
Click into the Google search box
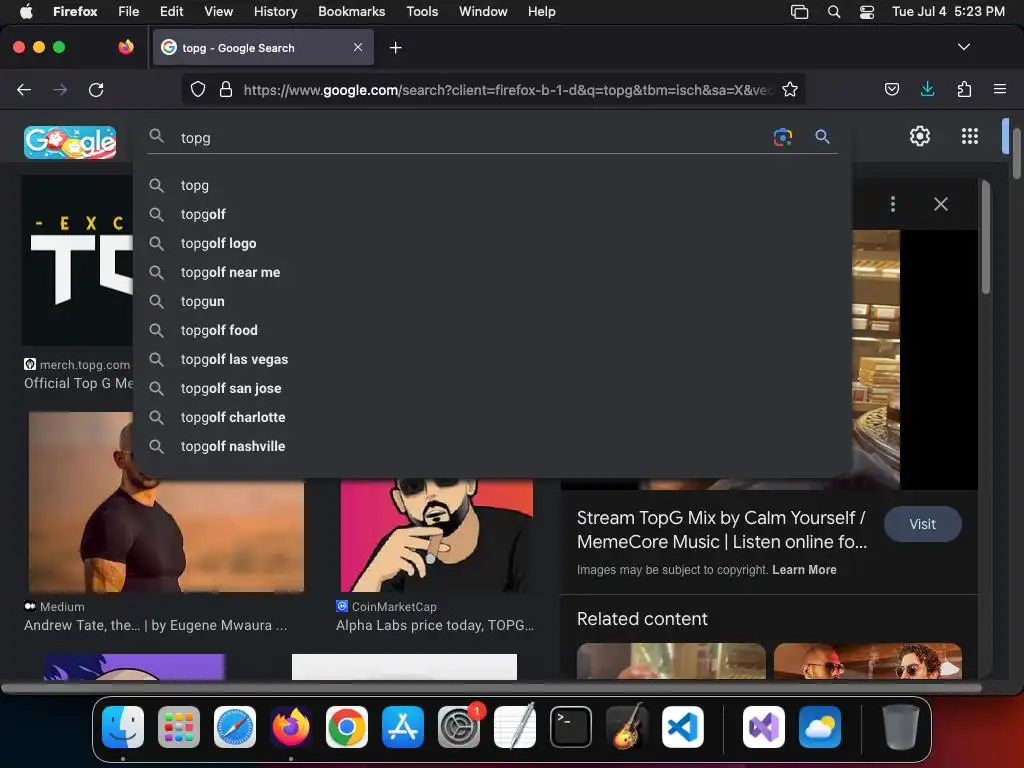pos(470,138)
